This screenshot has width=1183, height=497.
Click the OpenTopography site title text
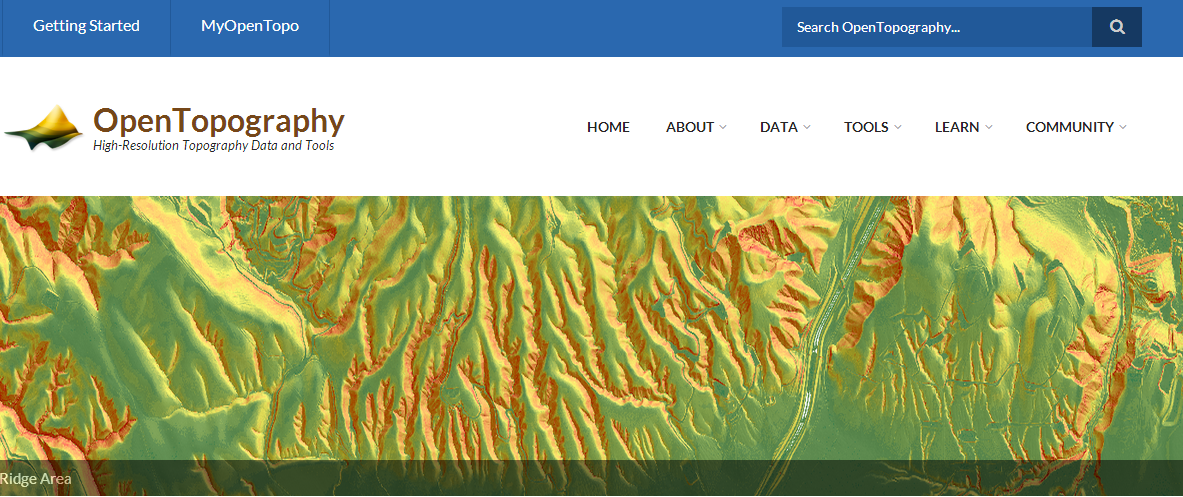coord(219,121)
